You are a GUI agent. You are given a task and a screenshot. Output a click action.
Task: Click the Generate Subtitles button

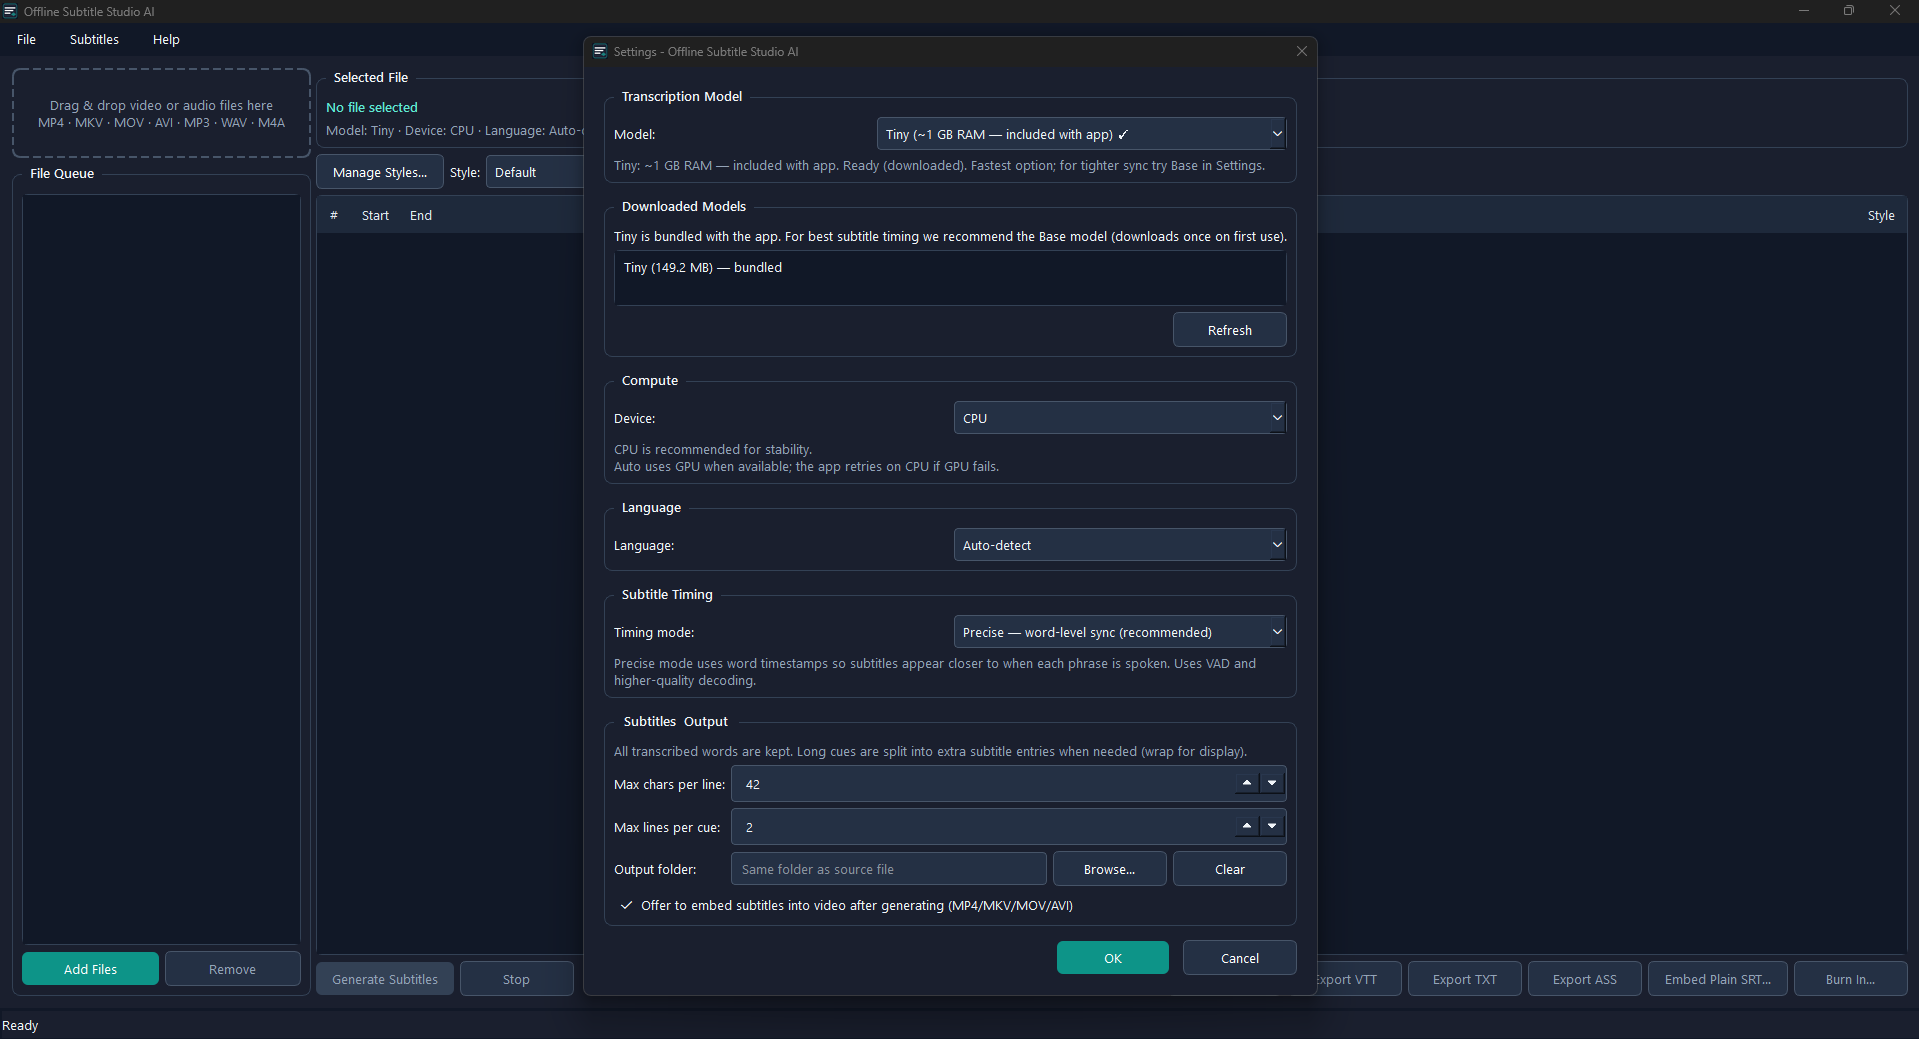coord(385,979)
